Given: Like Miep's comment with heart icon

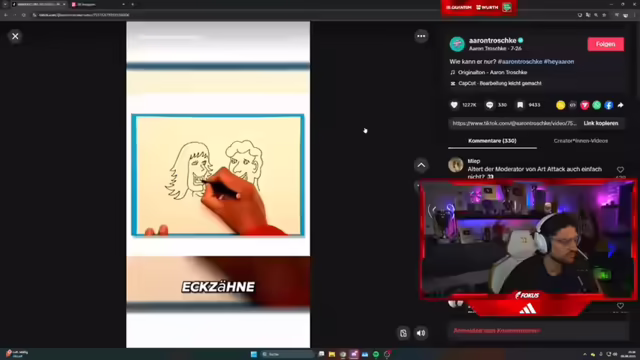Looking at the screenshot, I should pos(620,170).
